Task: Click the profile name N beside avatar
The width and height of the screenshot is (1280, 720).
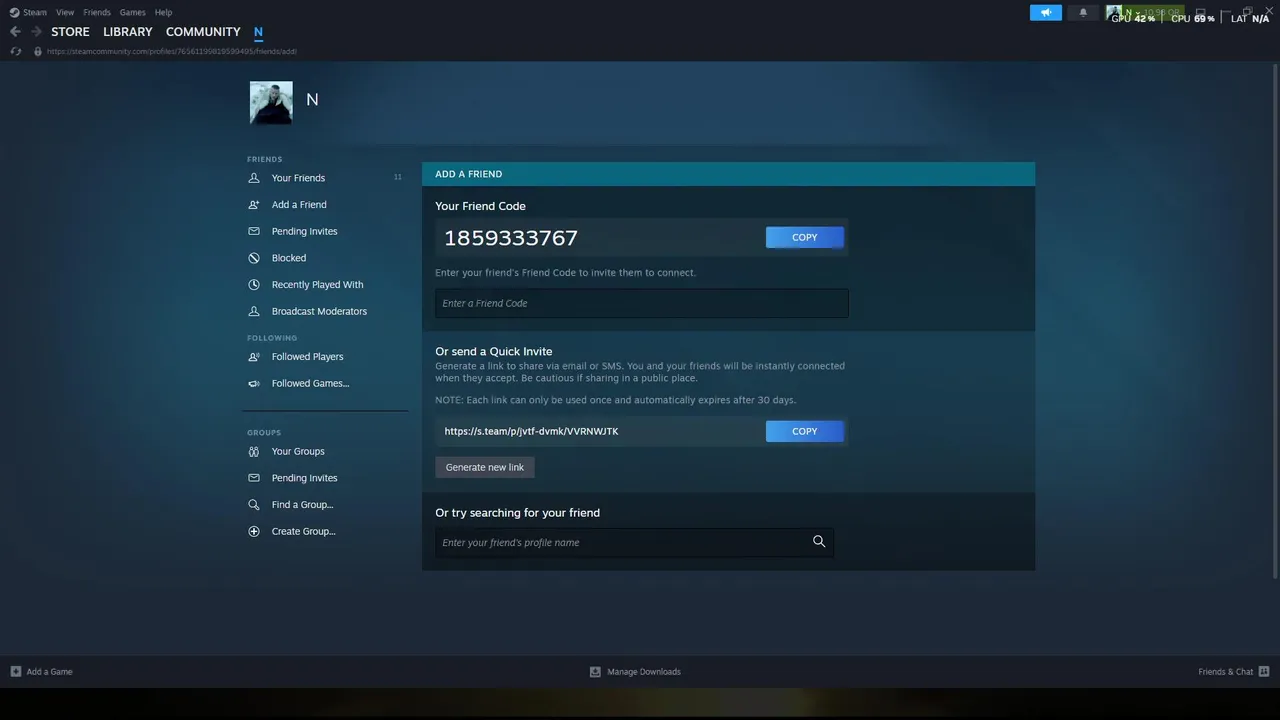Action: pyautogui.click(x=312, y=100)
